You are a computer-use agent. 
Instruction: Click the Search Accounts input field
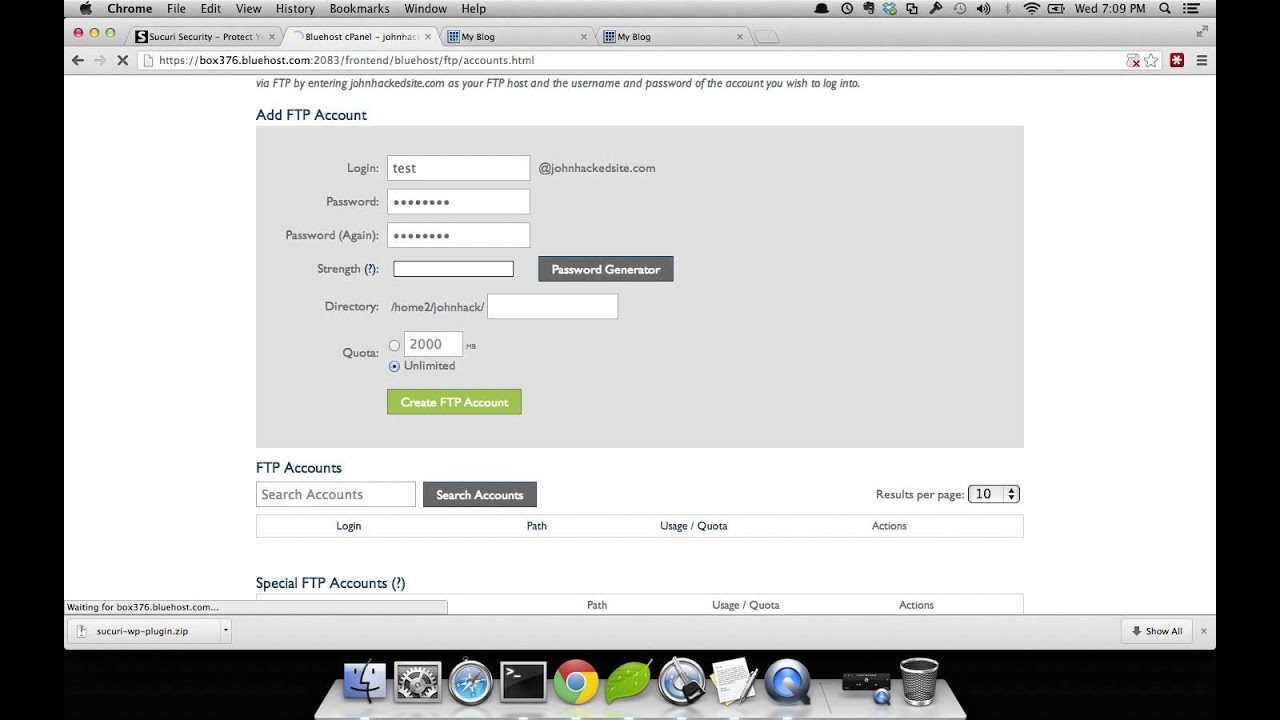336,494
